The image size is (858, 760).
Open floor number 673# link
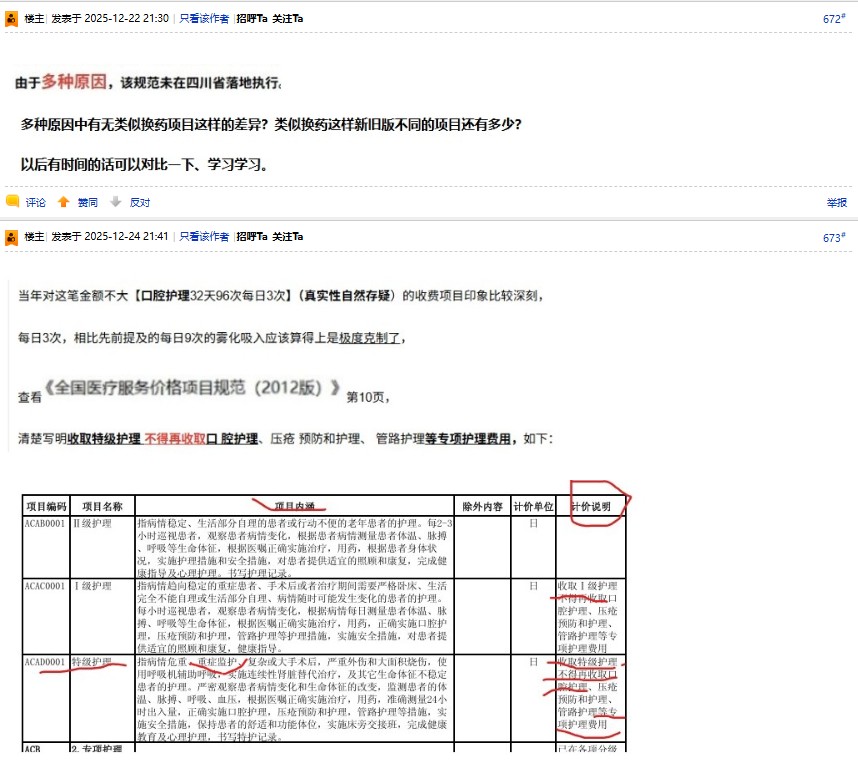(x=833, y=237)
